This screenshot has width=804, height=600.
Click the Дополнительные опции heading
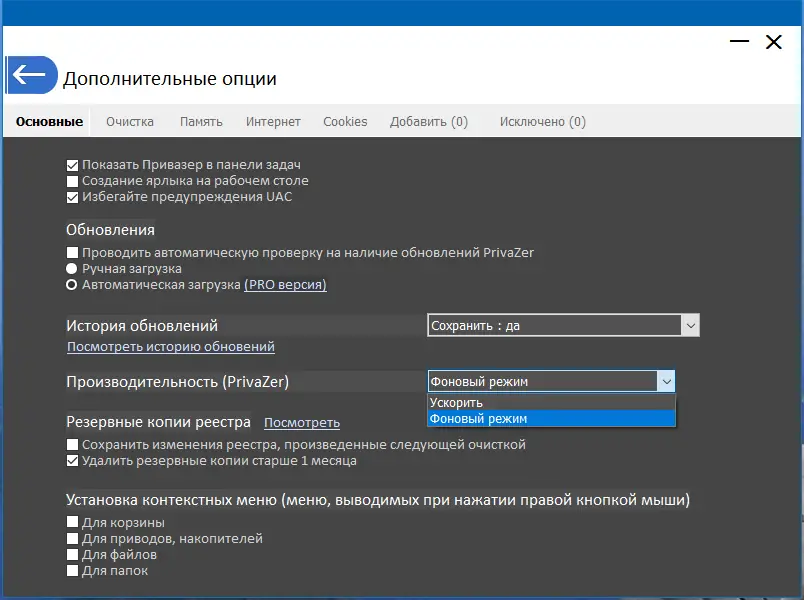(170, 78)
